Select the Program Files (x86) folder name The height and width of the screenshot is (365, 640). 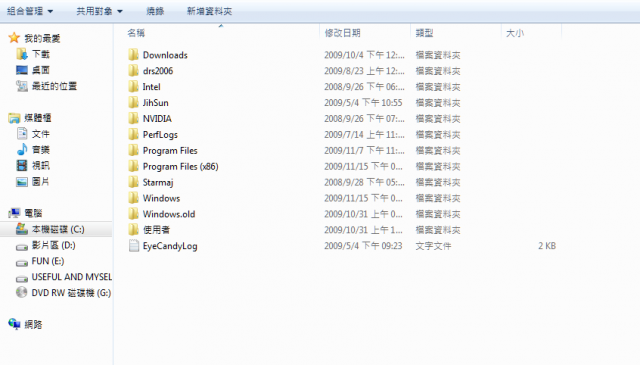[x=180, y=166]
